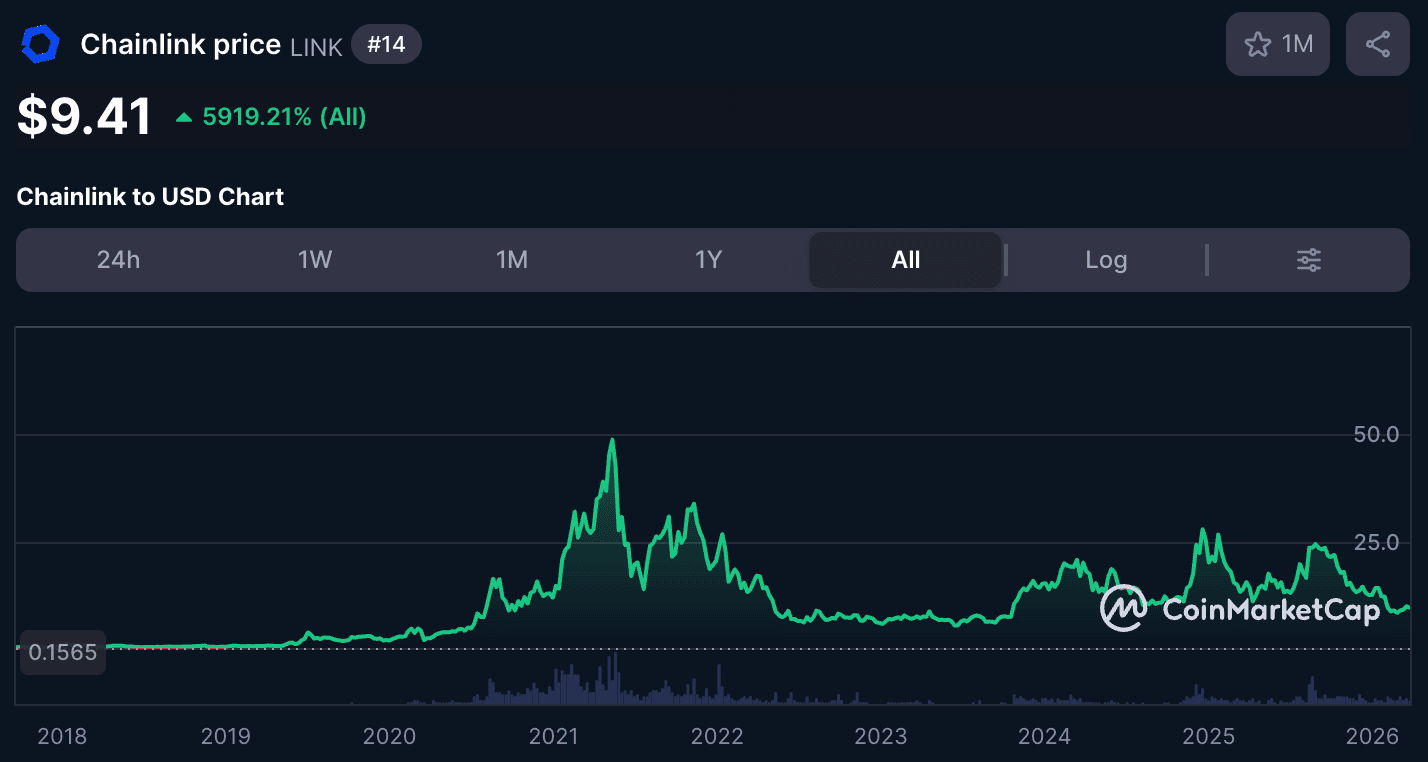Click the 2024 label on time axis
This screenshot has height=762, width=1428.
pos(1044,737)
